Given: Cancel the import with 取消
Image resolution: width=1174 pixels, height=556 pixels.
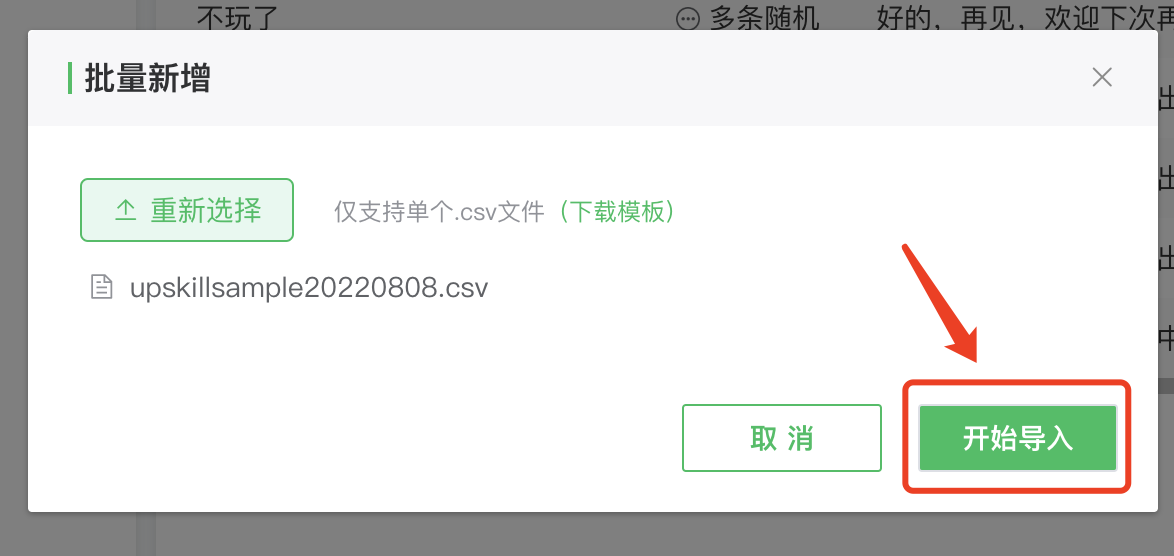Looking at the screenshot, I should coord(782,439).
